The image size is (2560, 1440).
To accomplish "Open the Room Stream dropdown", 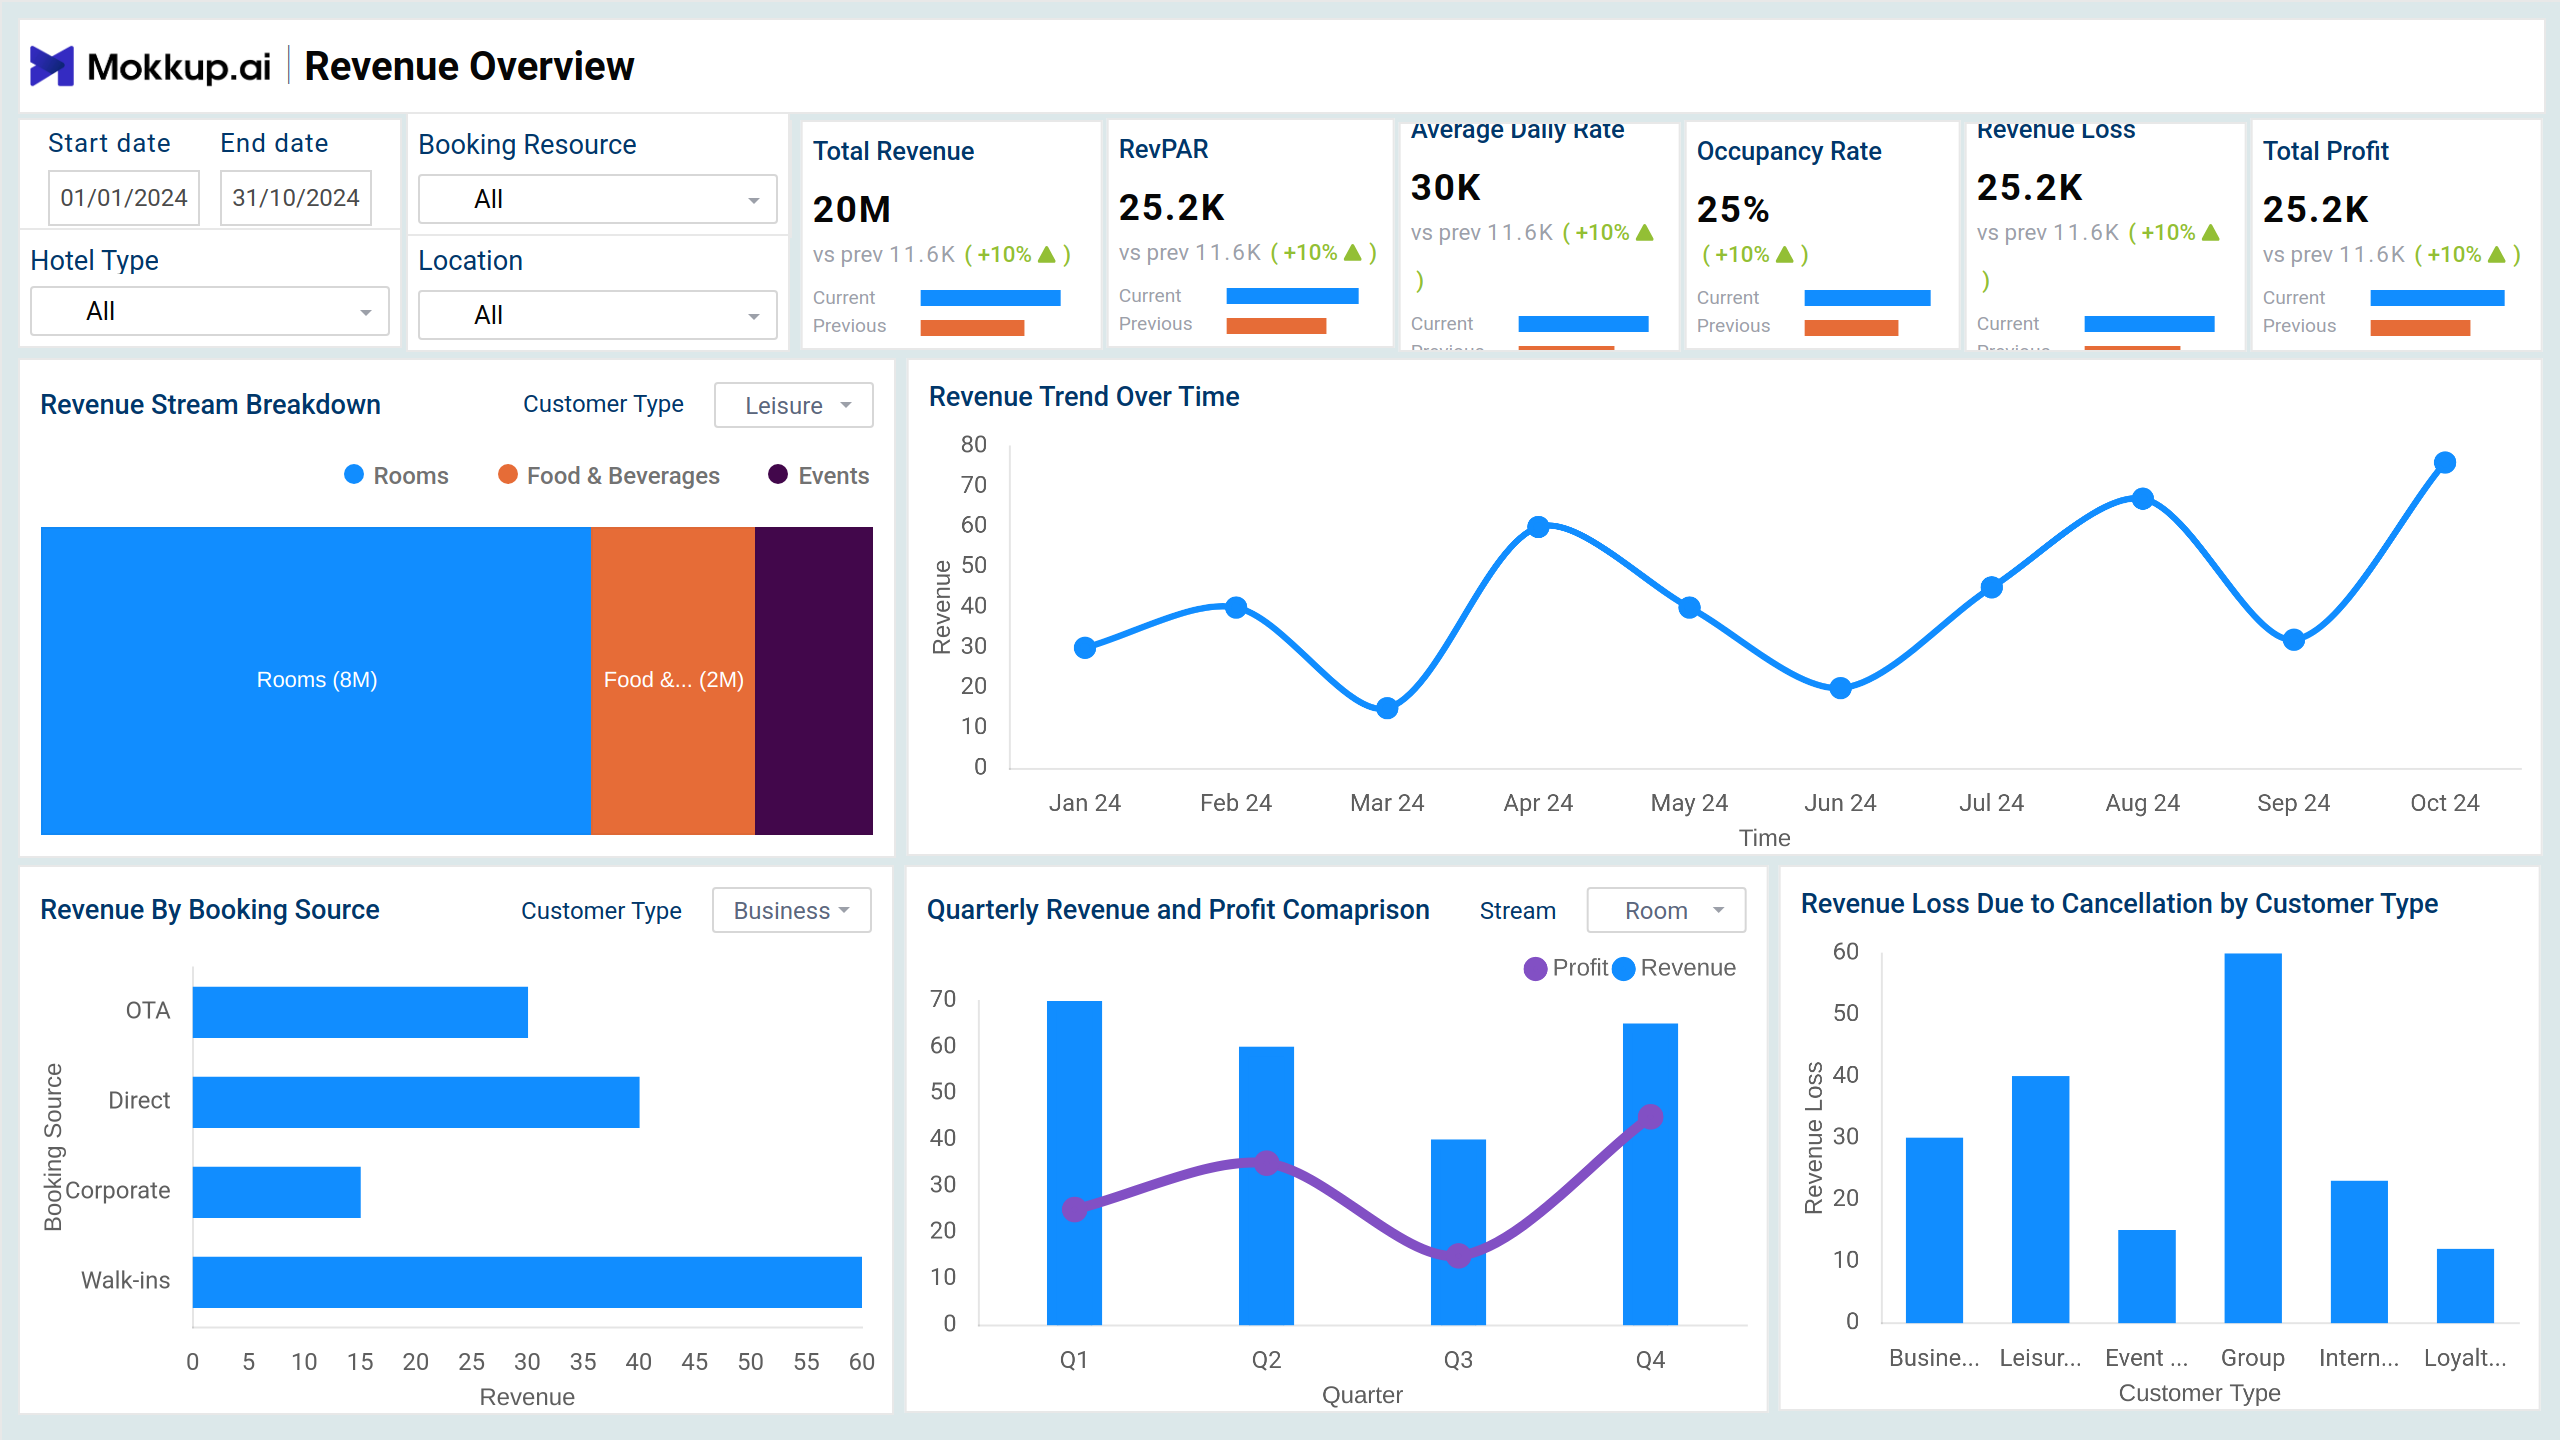I will pos(1666,910).
